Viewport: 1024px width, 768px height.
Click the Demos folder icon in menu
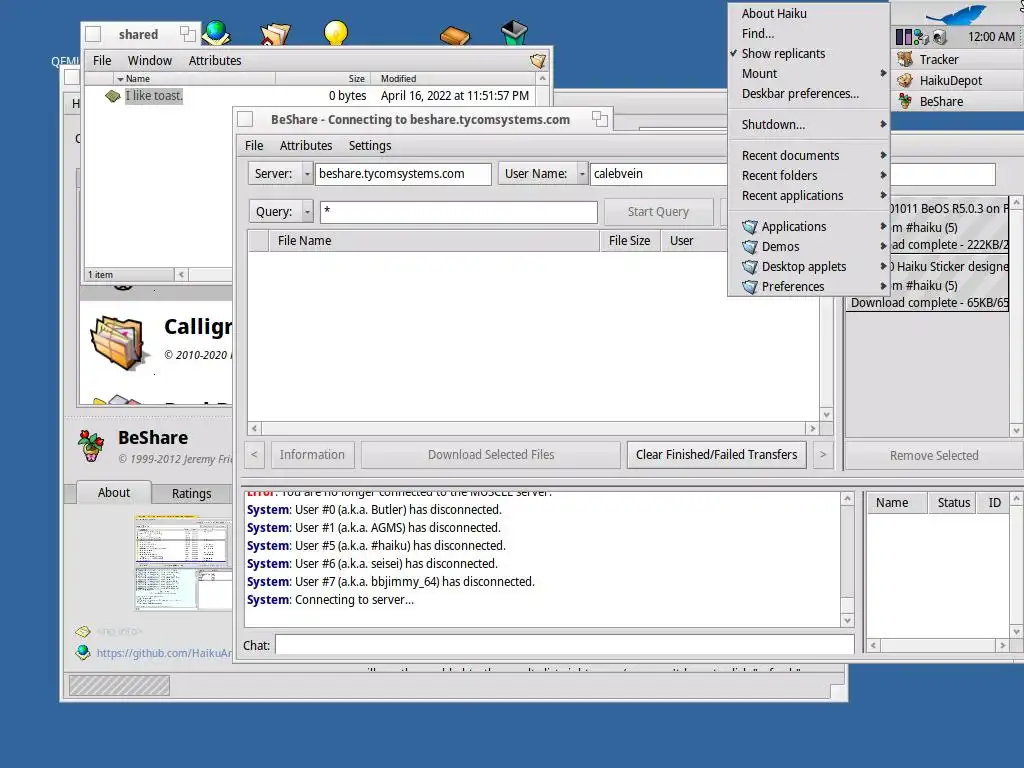(750, 247)
